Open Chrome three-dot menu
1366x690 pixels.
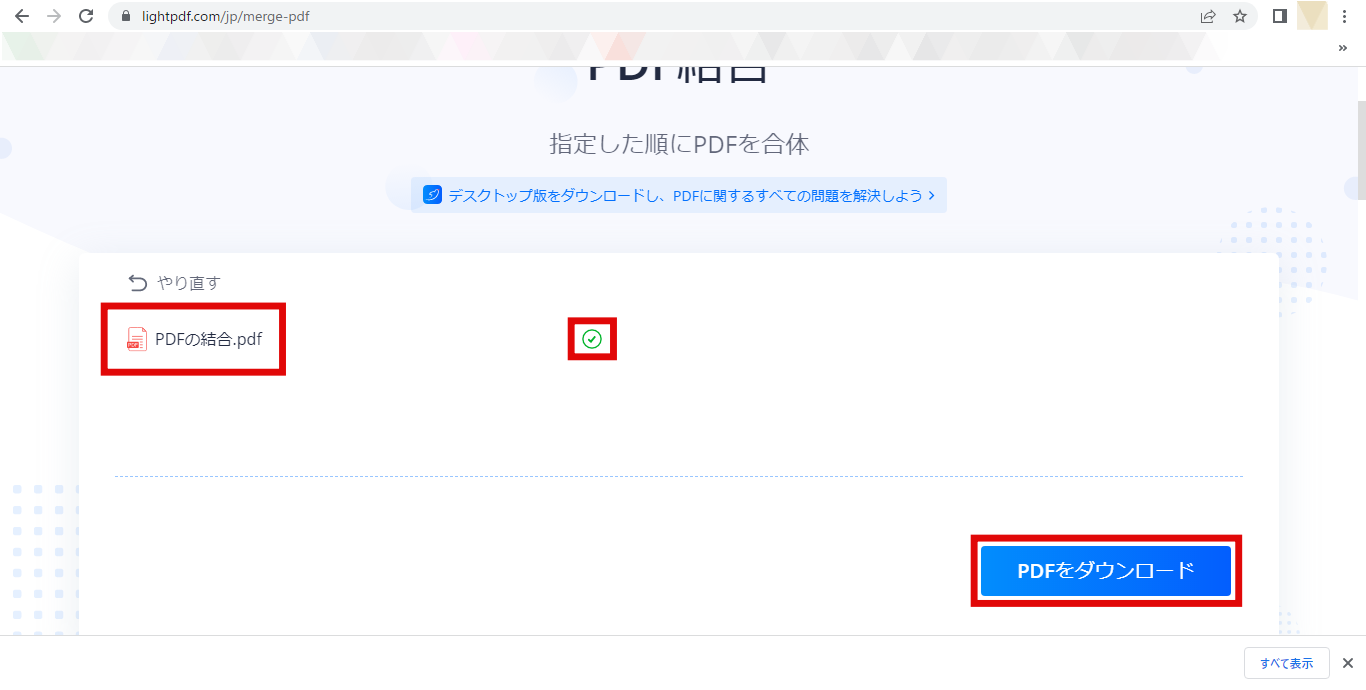click(1344, 16)
